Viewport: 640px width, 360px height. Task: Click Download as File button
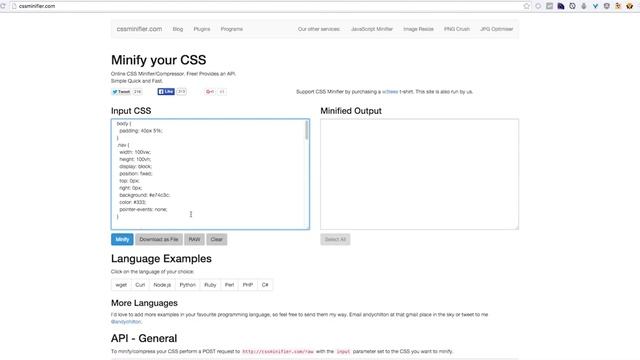point(159,239)
